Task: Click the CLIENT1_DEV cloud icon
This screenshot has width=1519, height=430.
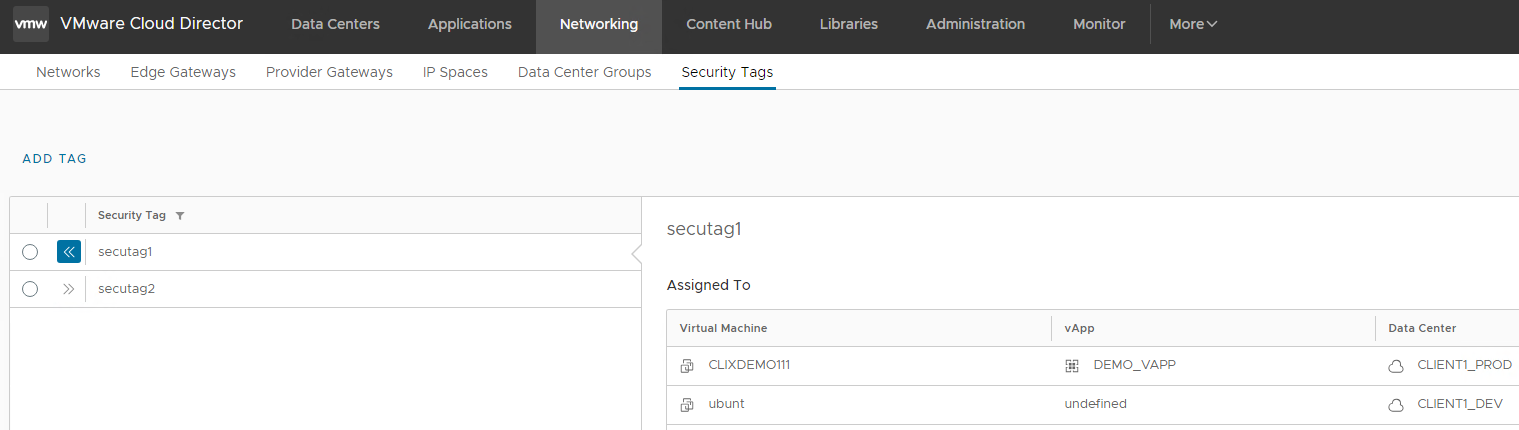Action: pos(1396,405)
